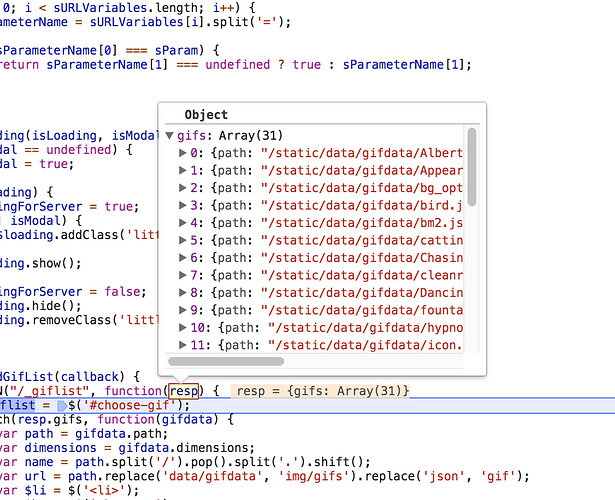Click the /static/data/gifdata/bird.j path string

362,205
